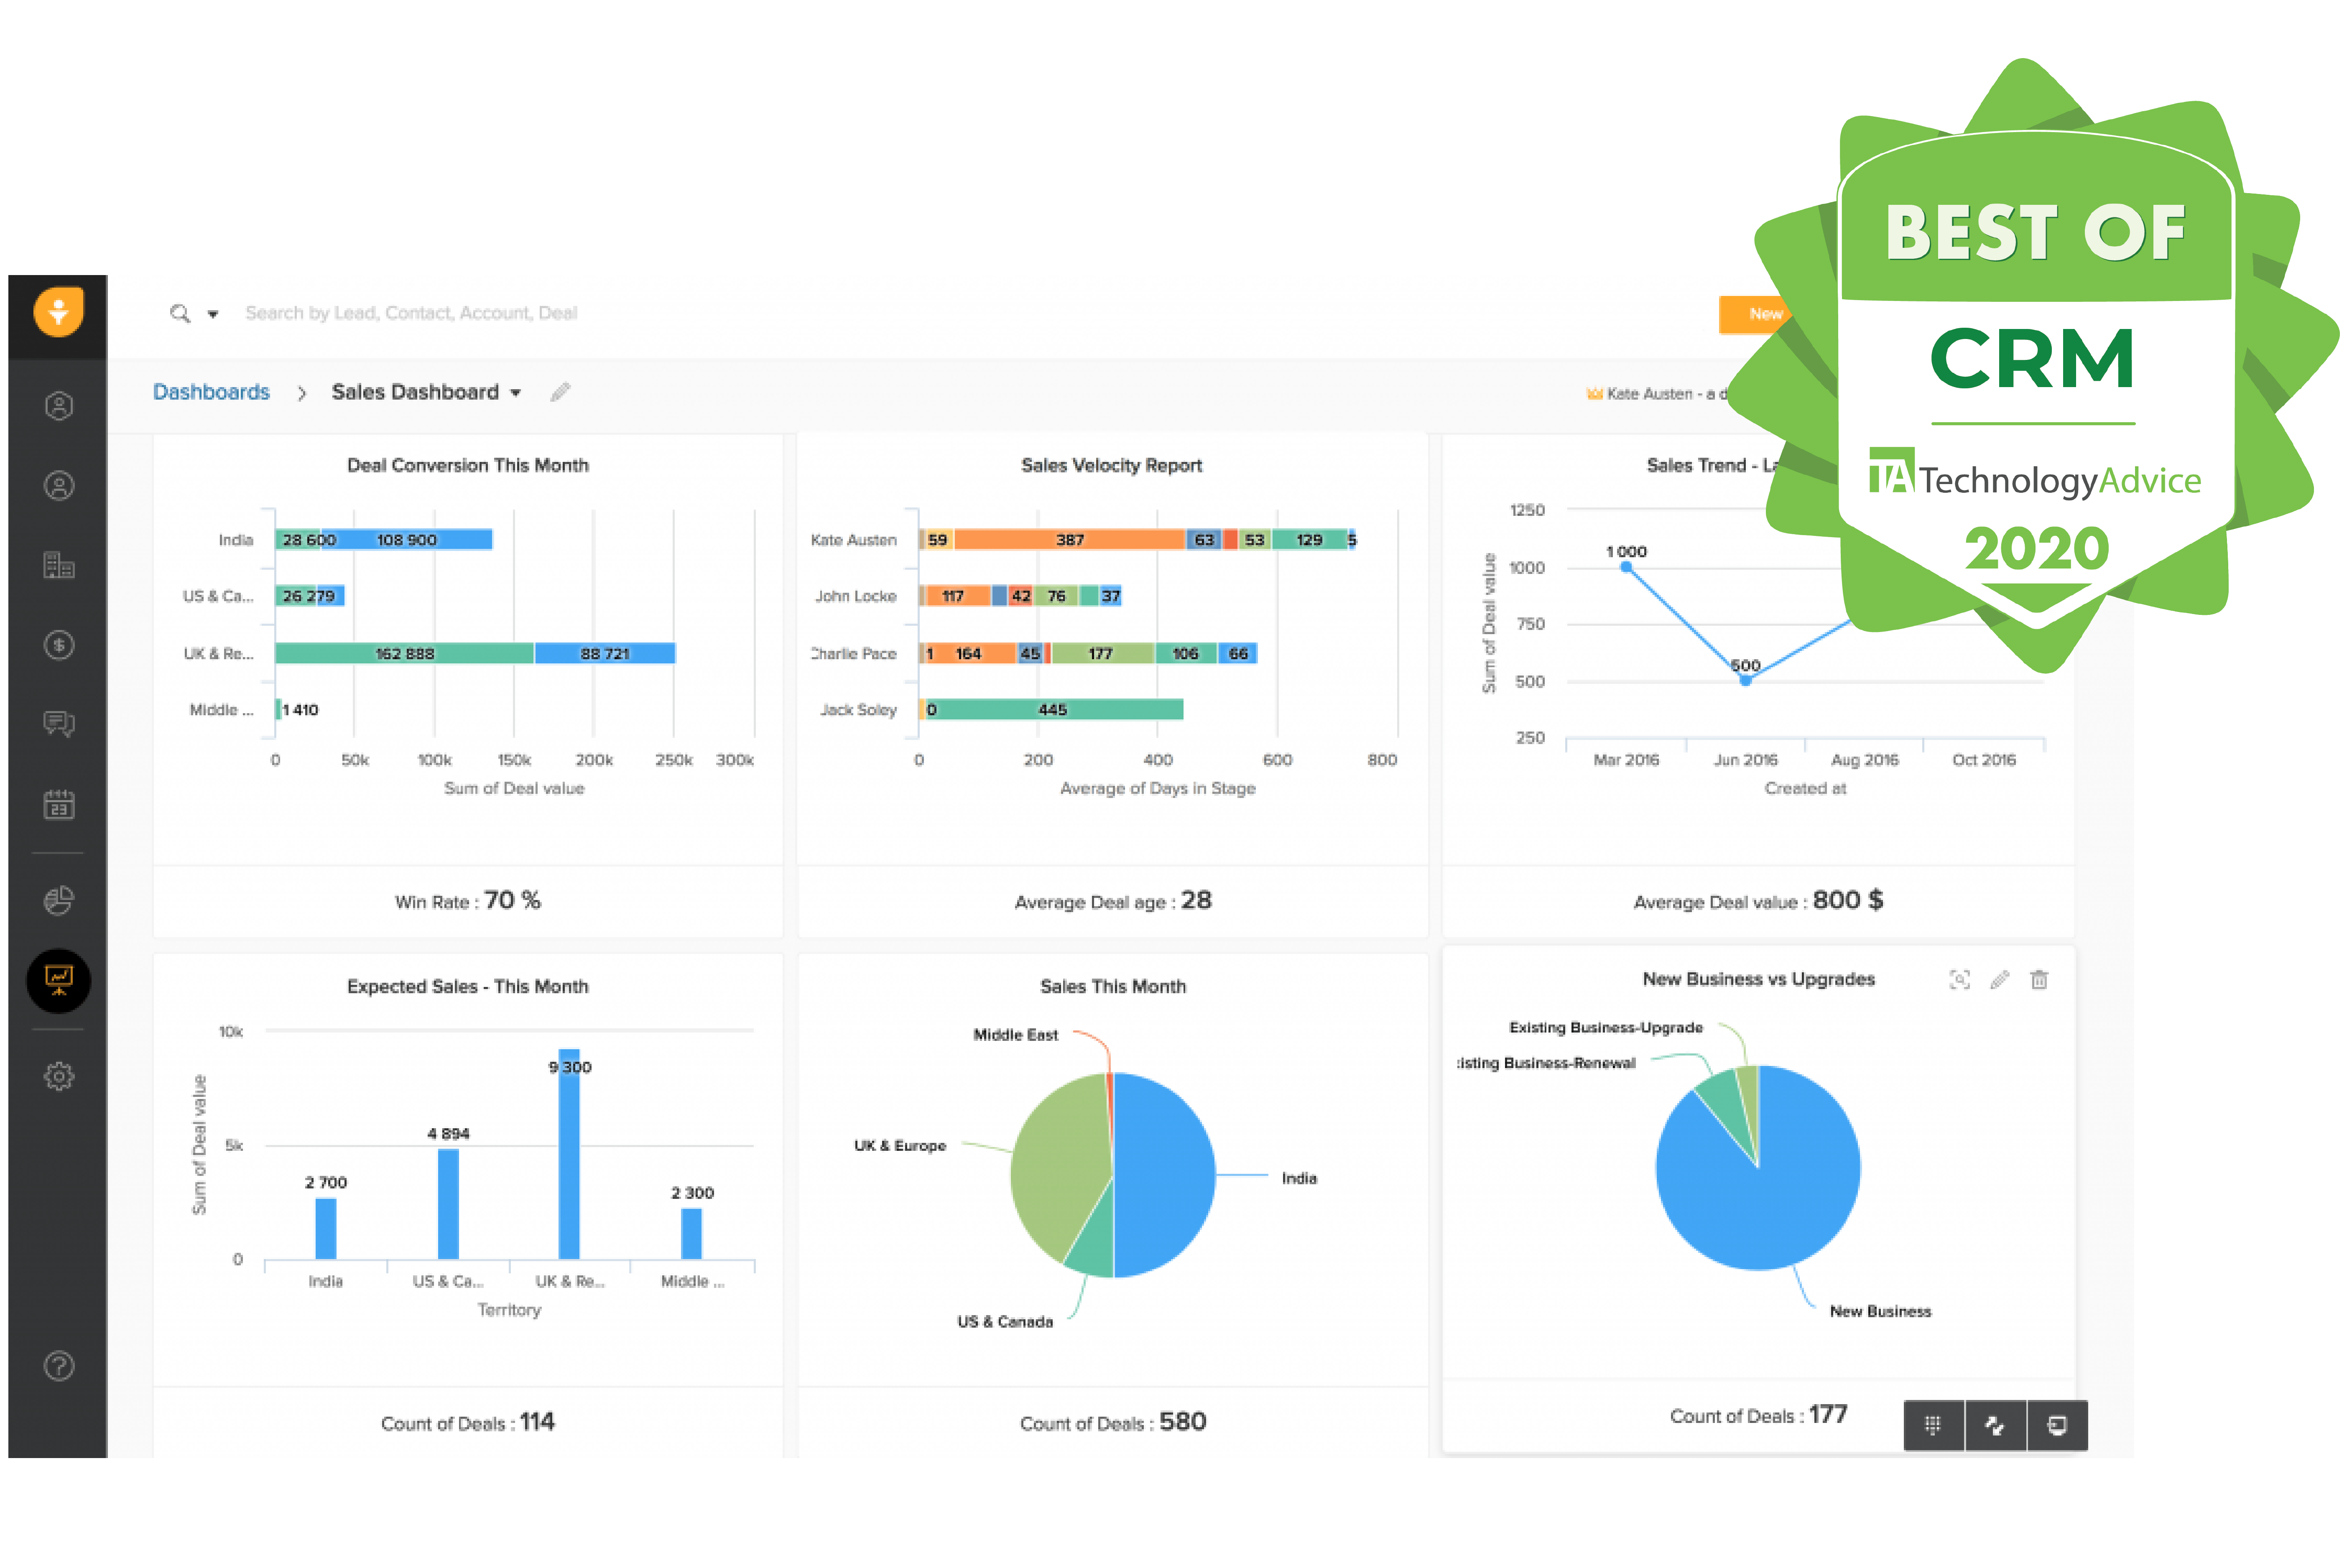Click the search by Lead, Contact field
Screen dimensions: 2352x1568
(x=411, y=313)
